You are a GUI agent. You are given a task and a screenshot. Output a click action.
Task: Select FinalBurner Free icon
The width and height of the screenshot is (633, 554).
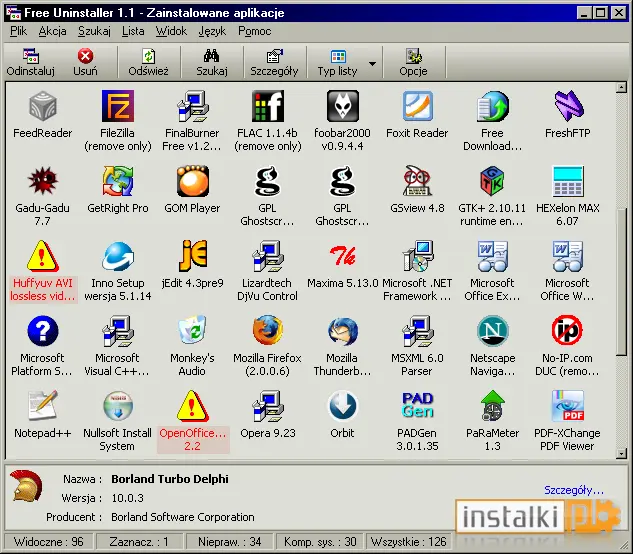(x=193, y=107)
